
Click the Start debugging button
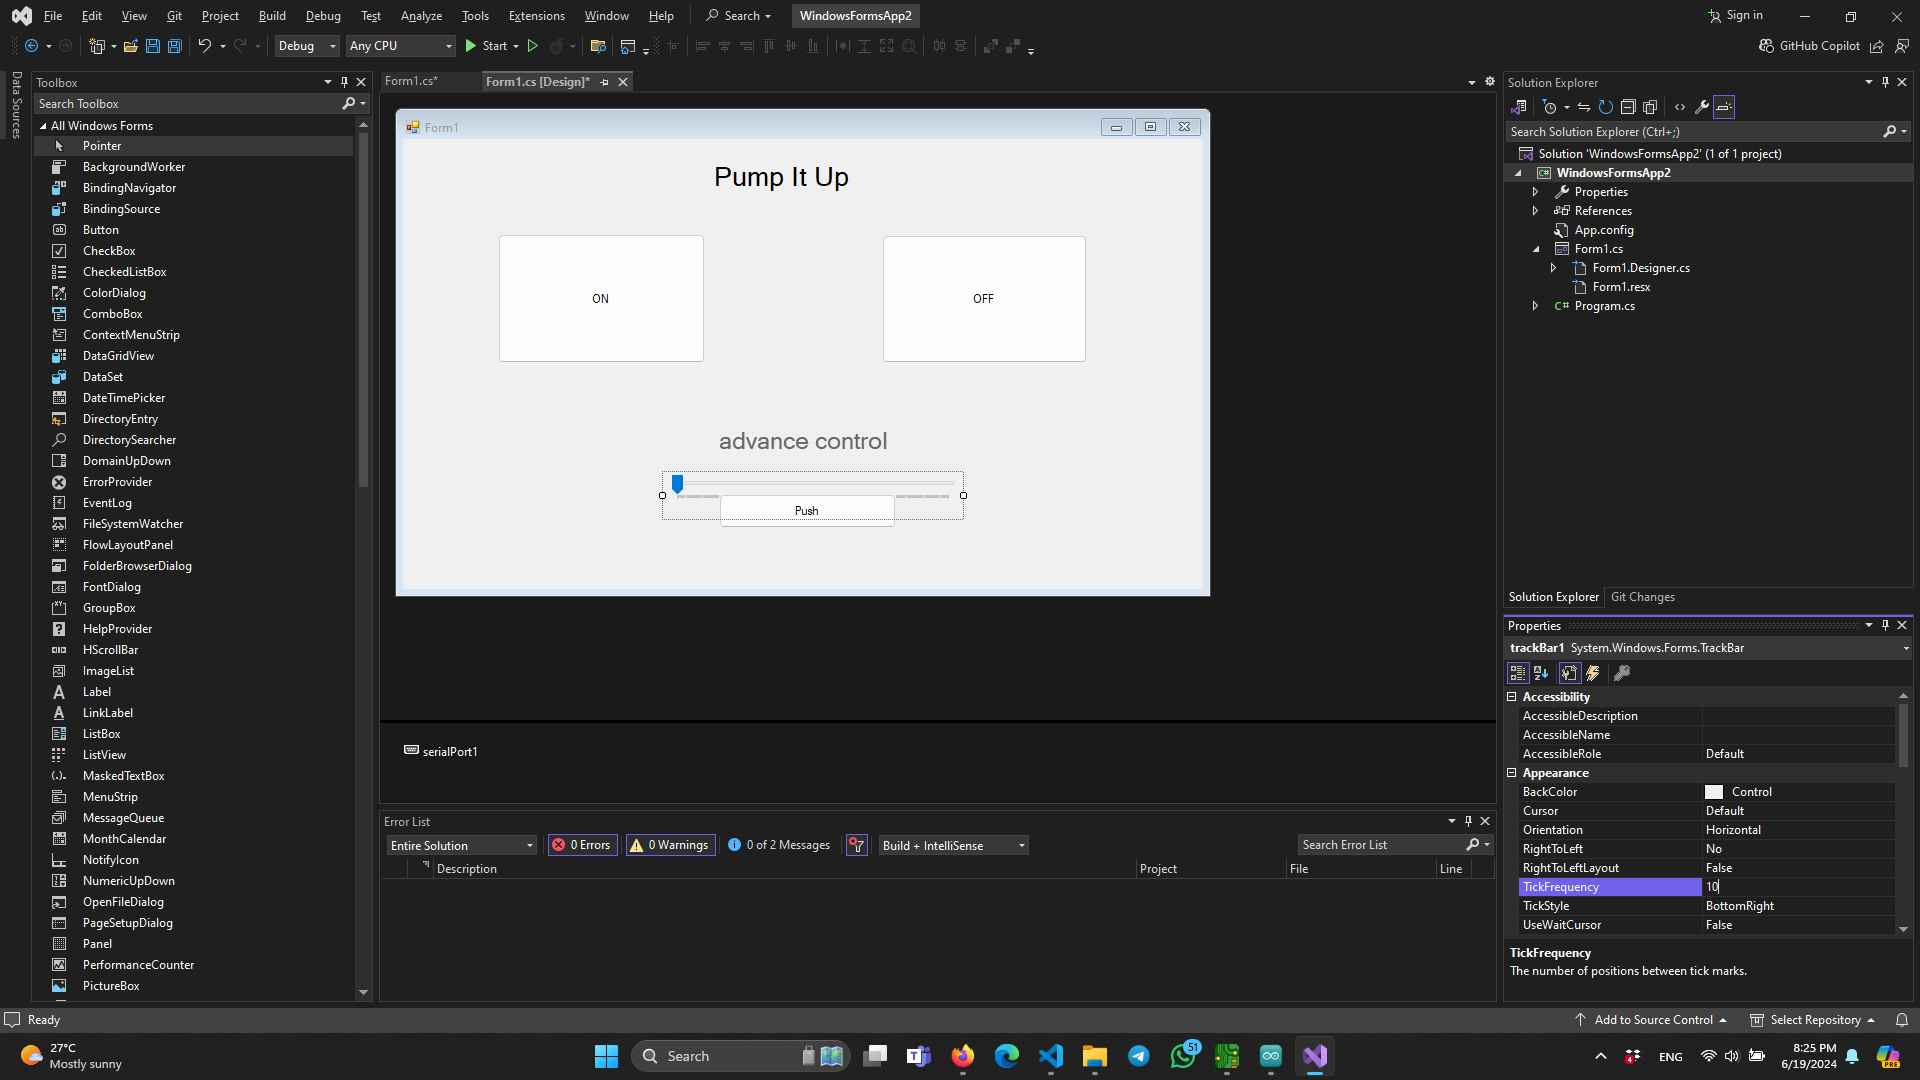tap(487, 46)
